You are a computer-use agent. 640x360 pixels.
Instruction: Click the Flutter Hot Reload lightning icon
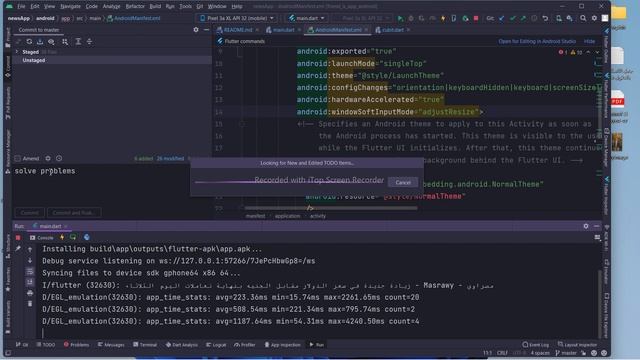point(443,18)
